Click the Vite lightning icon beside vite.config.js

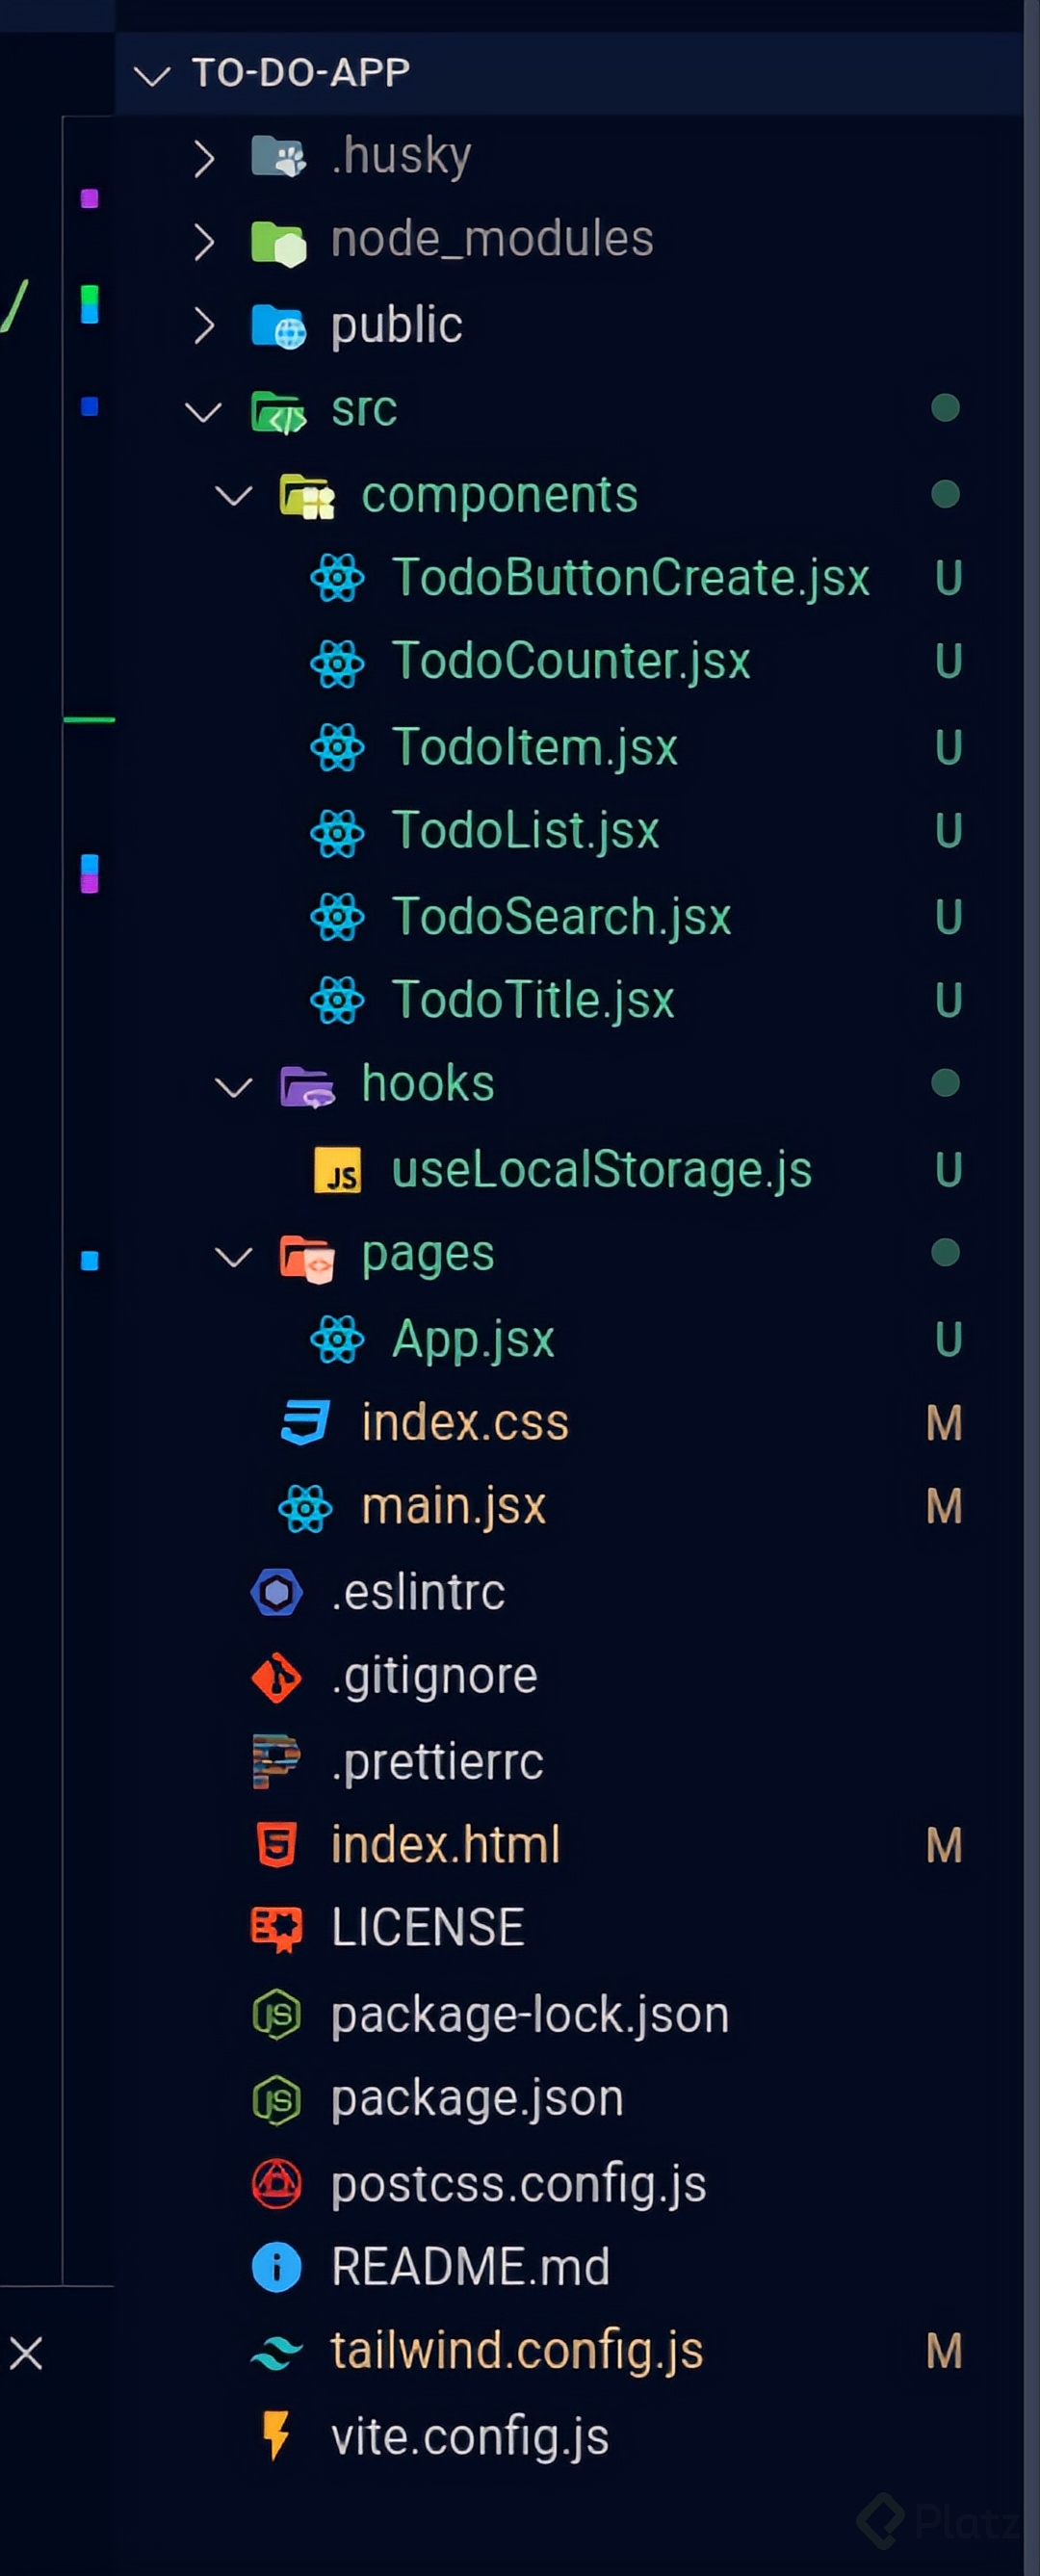pyautogui.click(x=276, y=2436)
